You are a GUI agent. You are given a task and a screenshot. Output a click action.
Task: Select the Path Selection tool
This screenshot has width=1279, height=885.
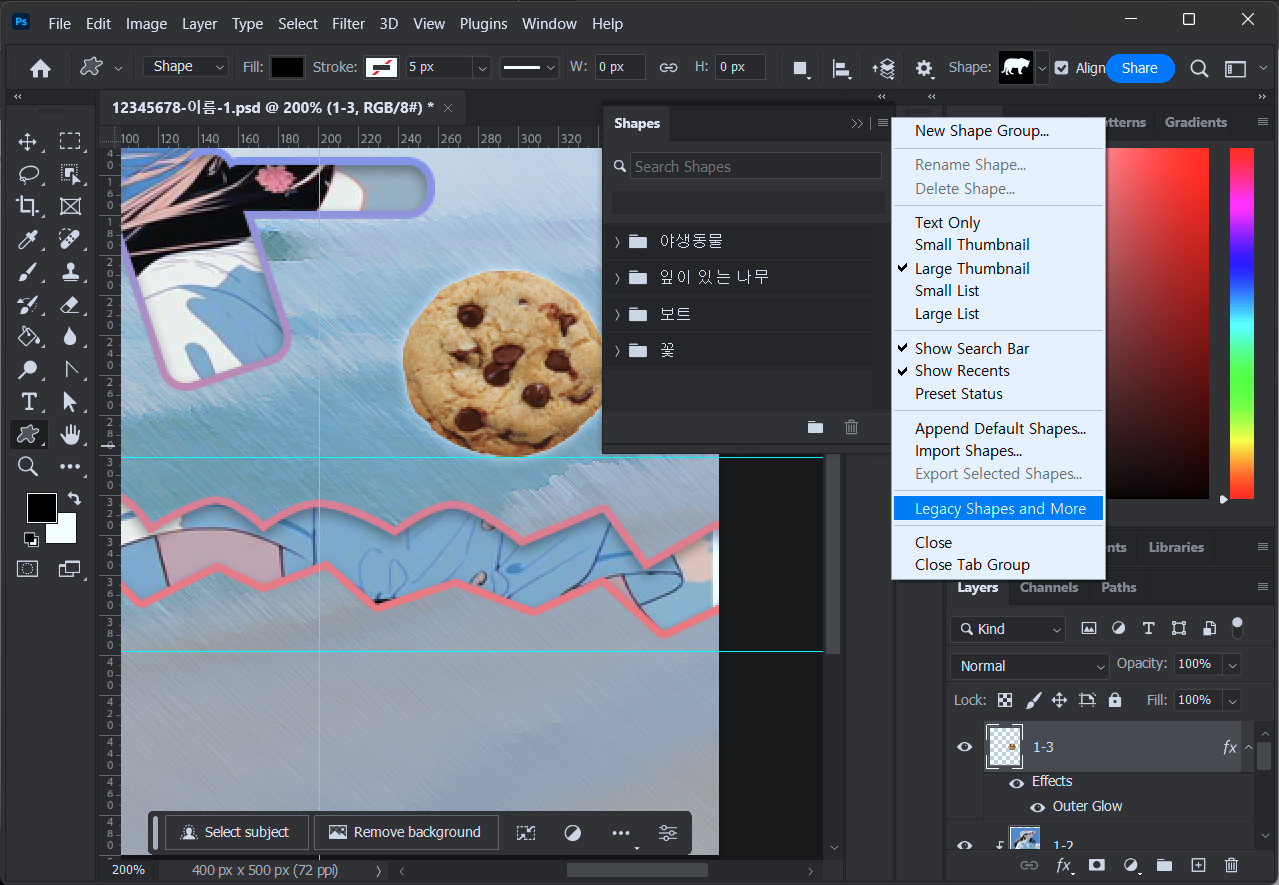click(70, 402)
